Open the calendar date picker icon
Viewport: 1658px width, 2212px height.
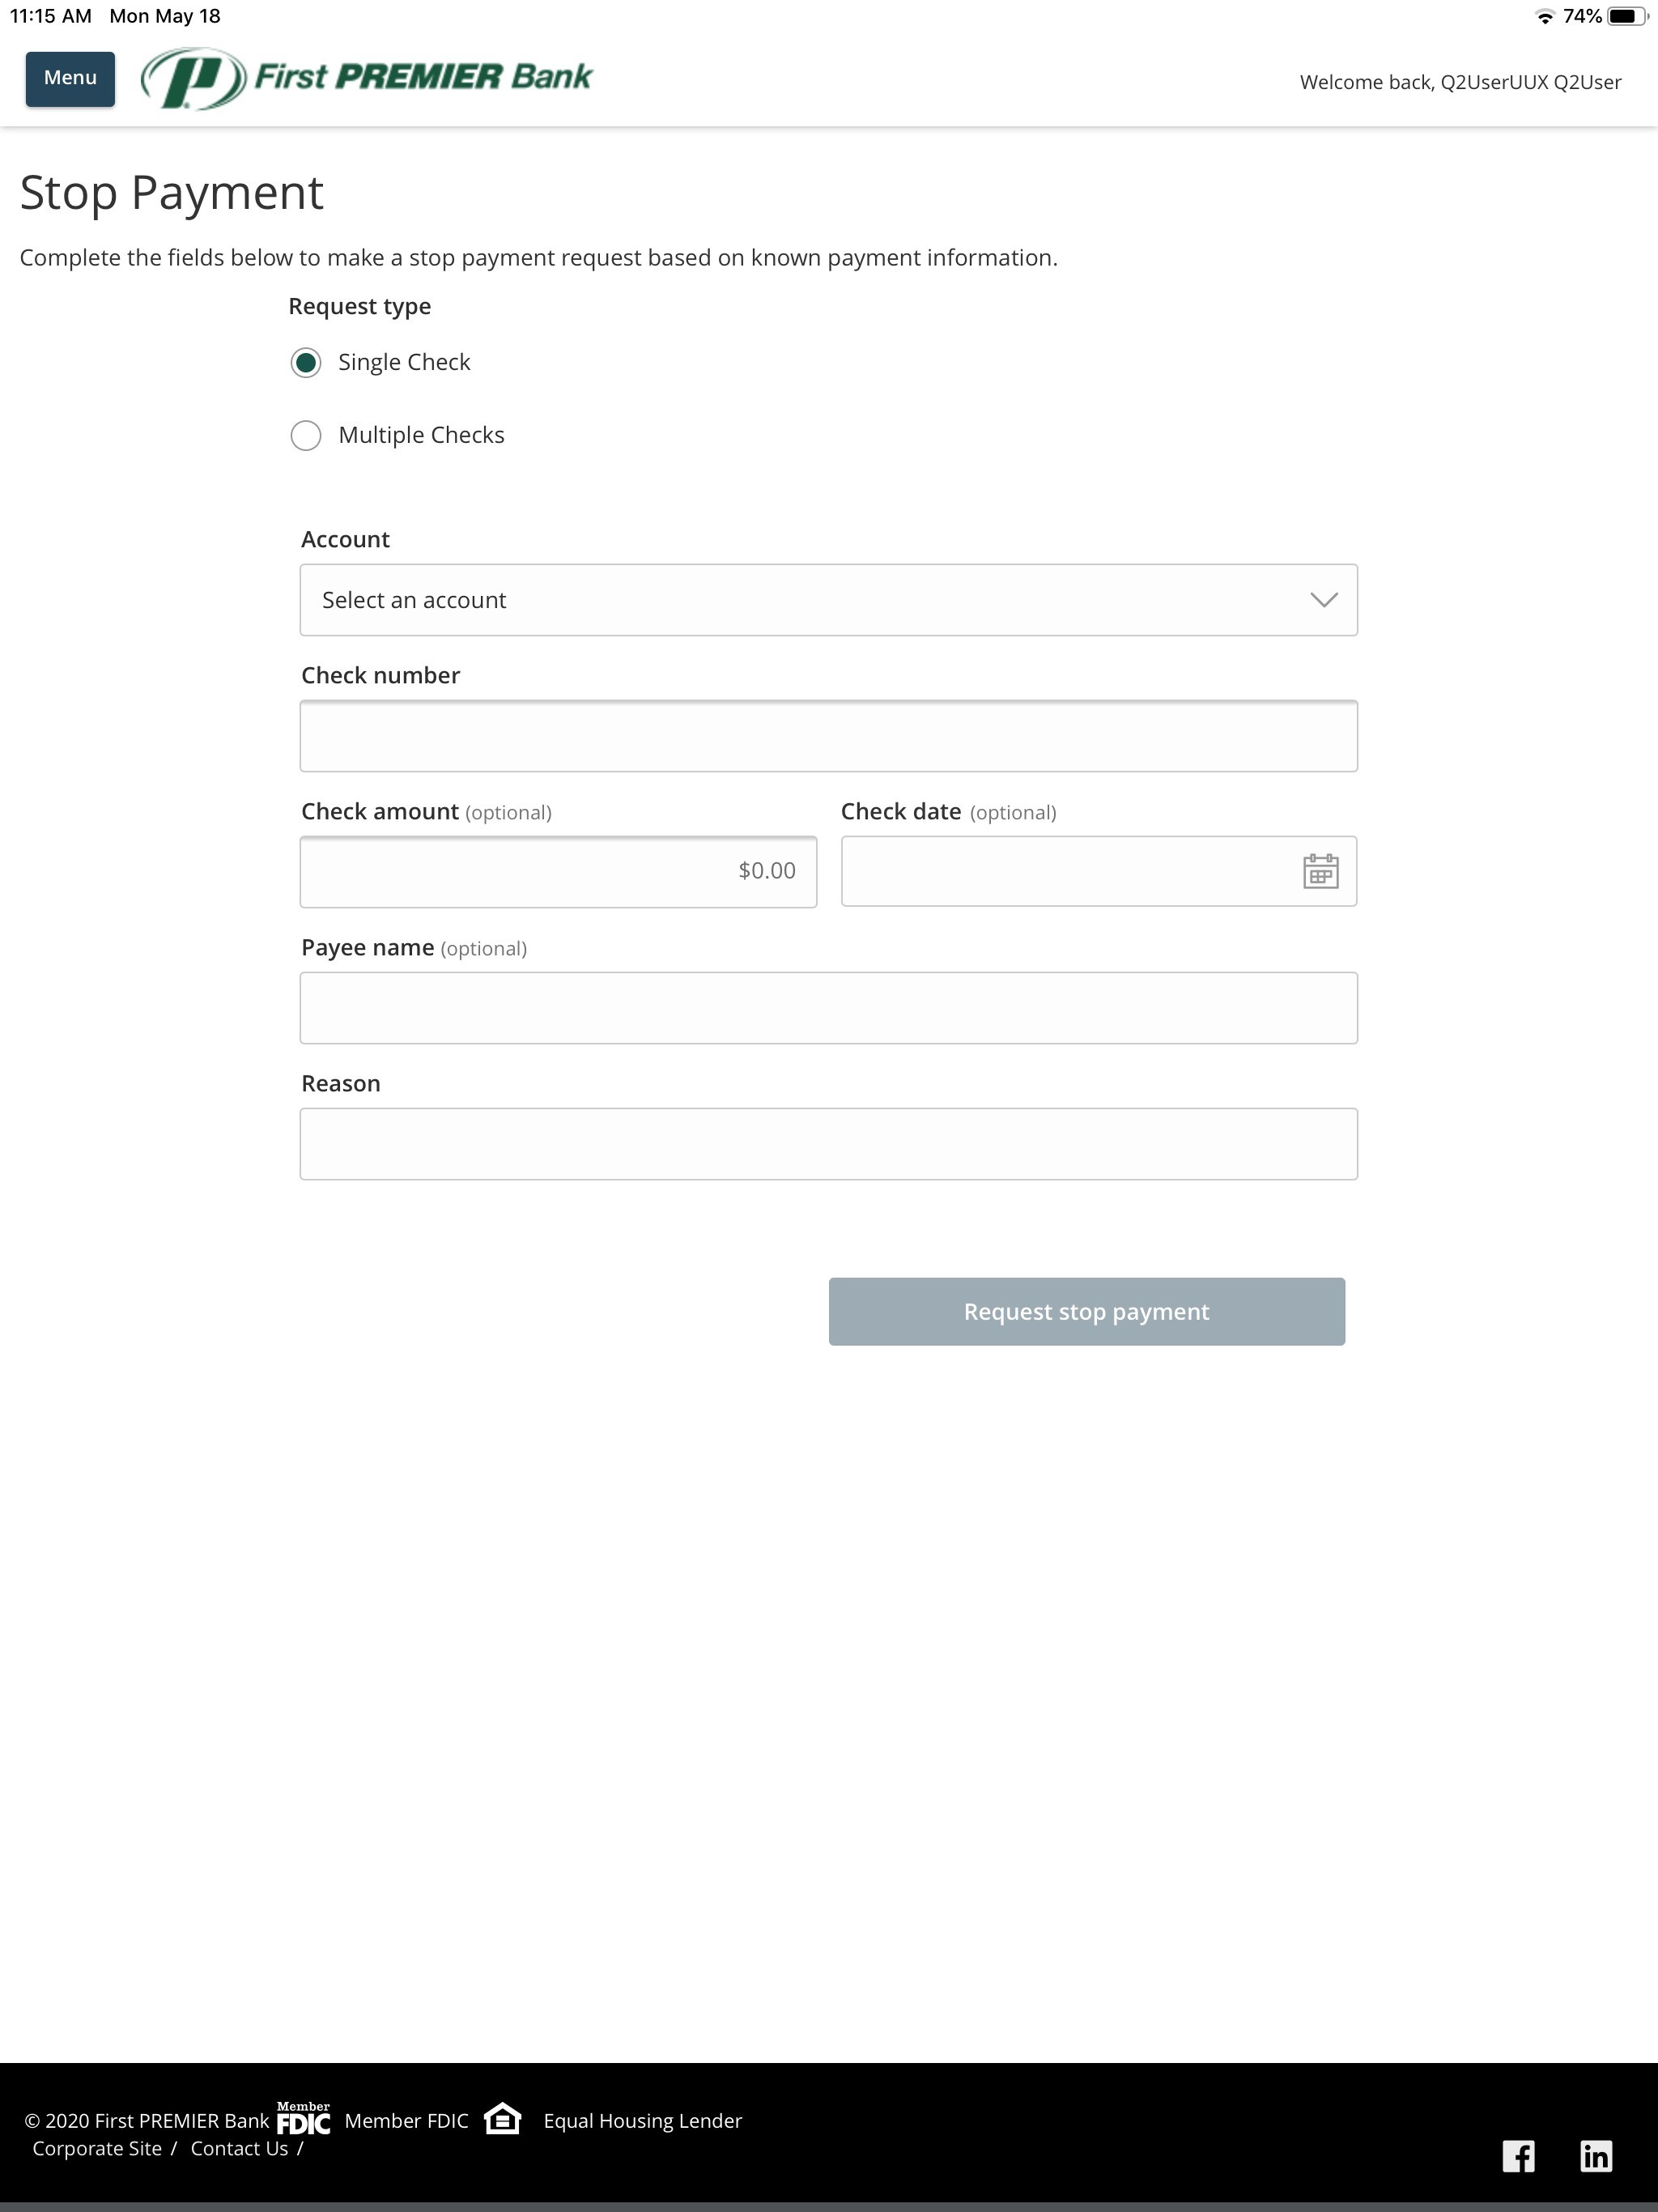[x=1320, y=871]
